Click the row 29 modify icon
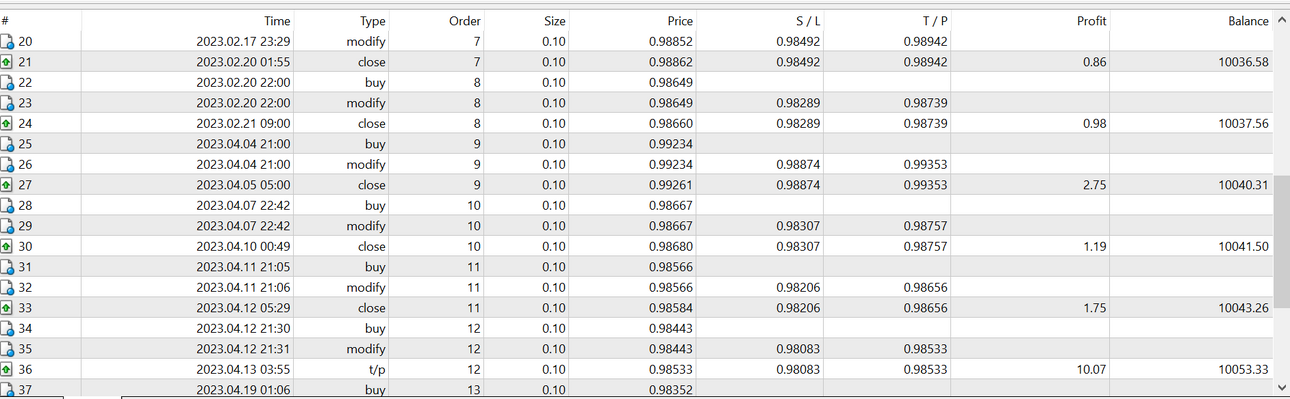This screenshot has height=399, width=1290. pyautogui.click(x=8, y=226)
